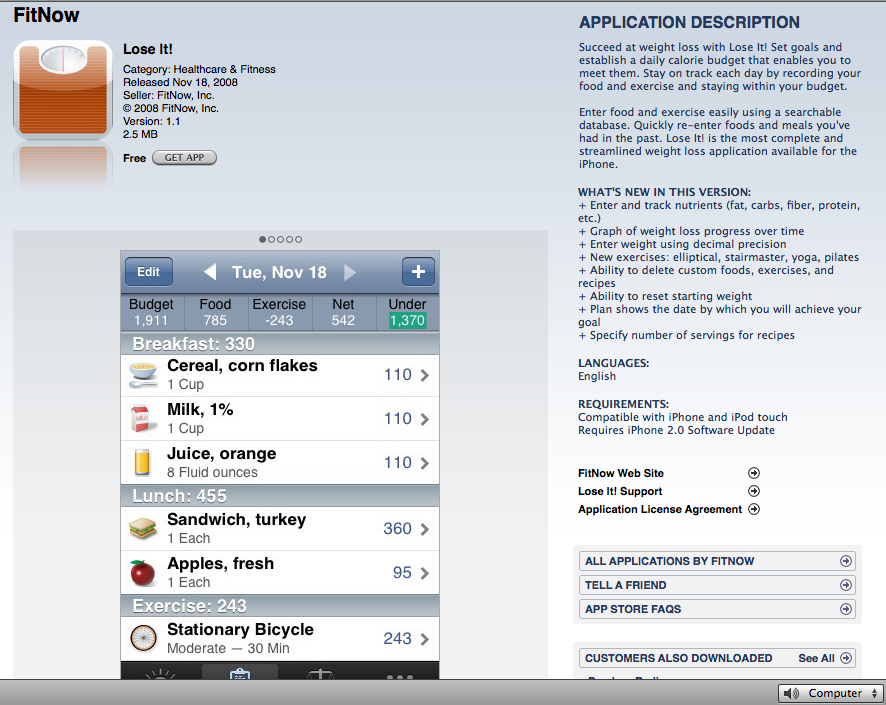Click the Food 785 summary cell

(215, 312)
